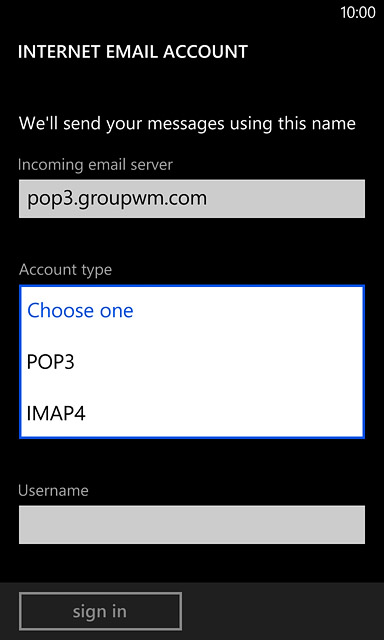Viewport: 384px width, 640px height.
Task: Select POP3 as the account type
Action: pos(191,362)
